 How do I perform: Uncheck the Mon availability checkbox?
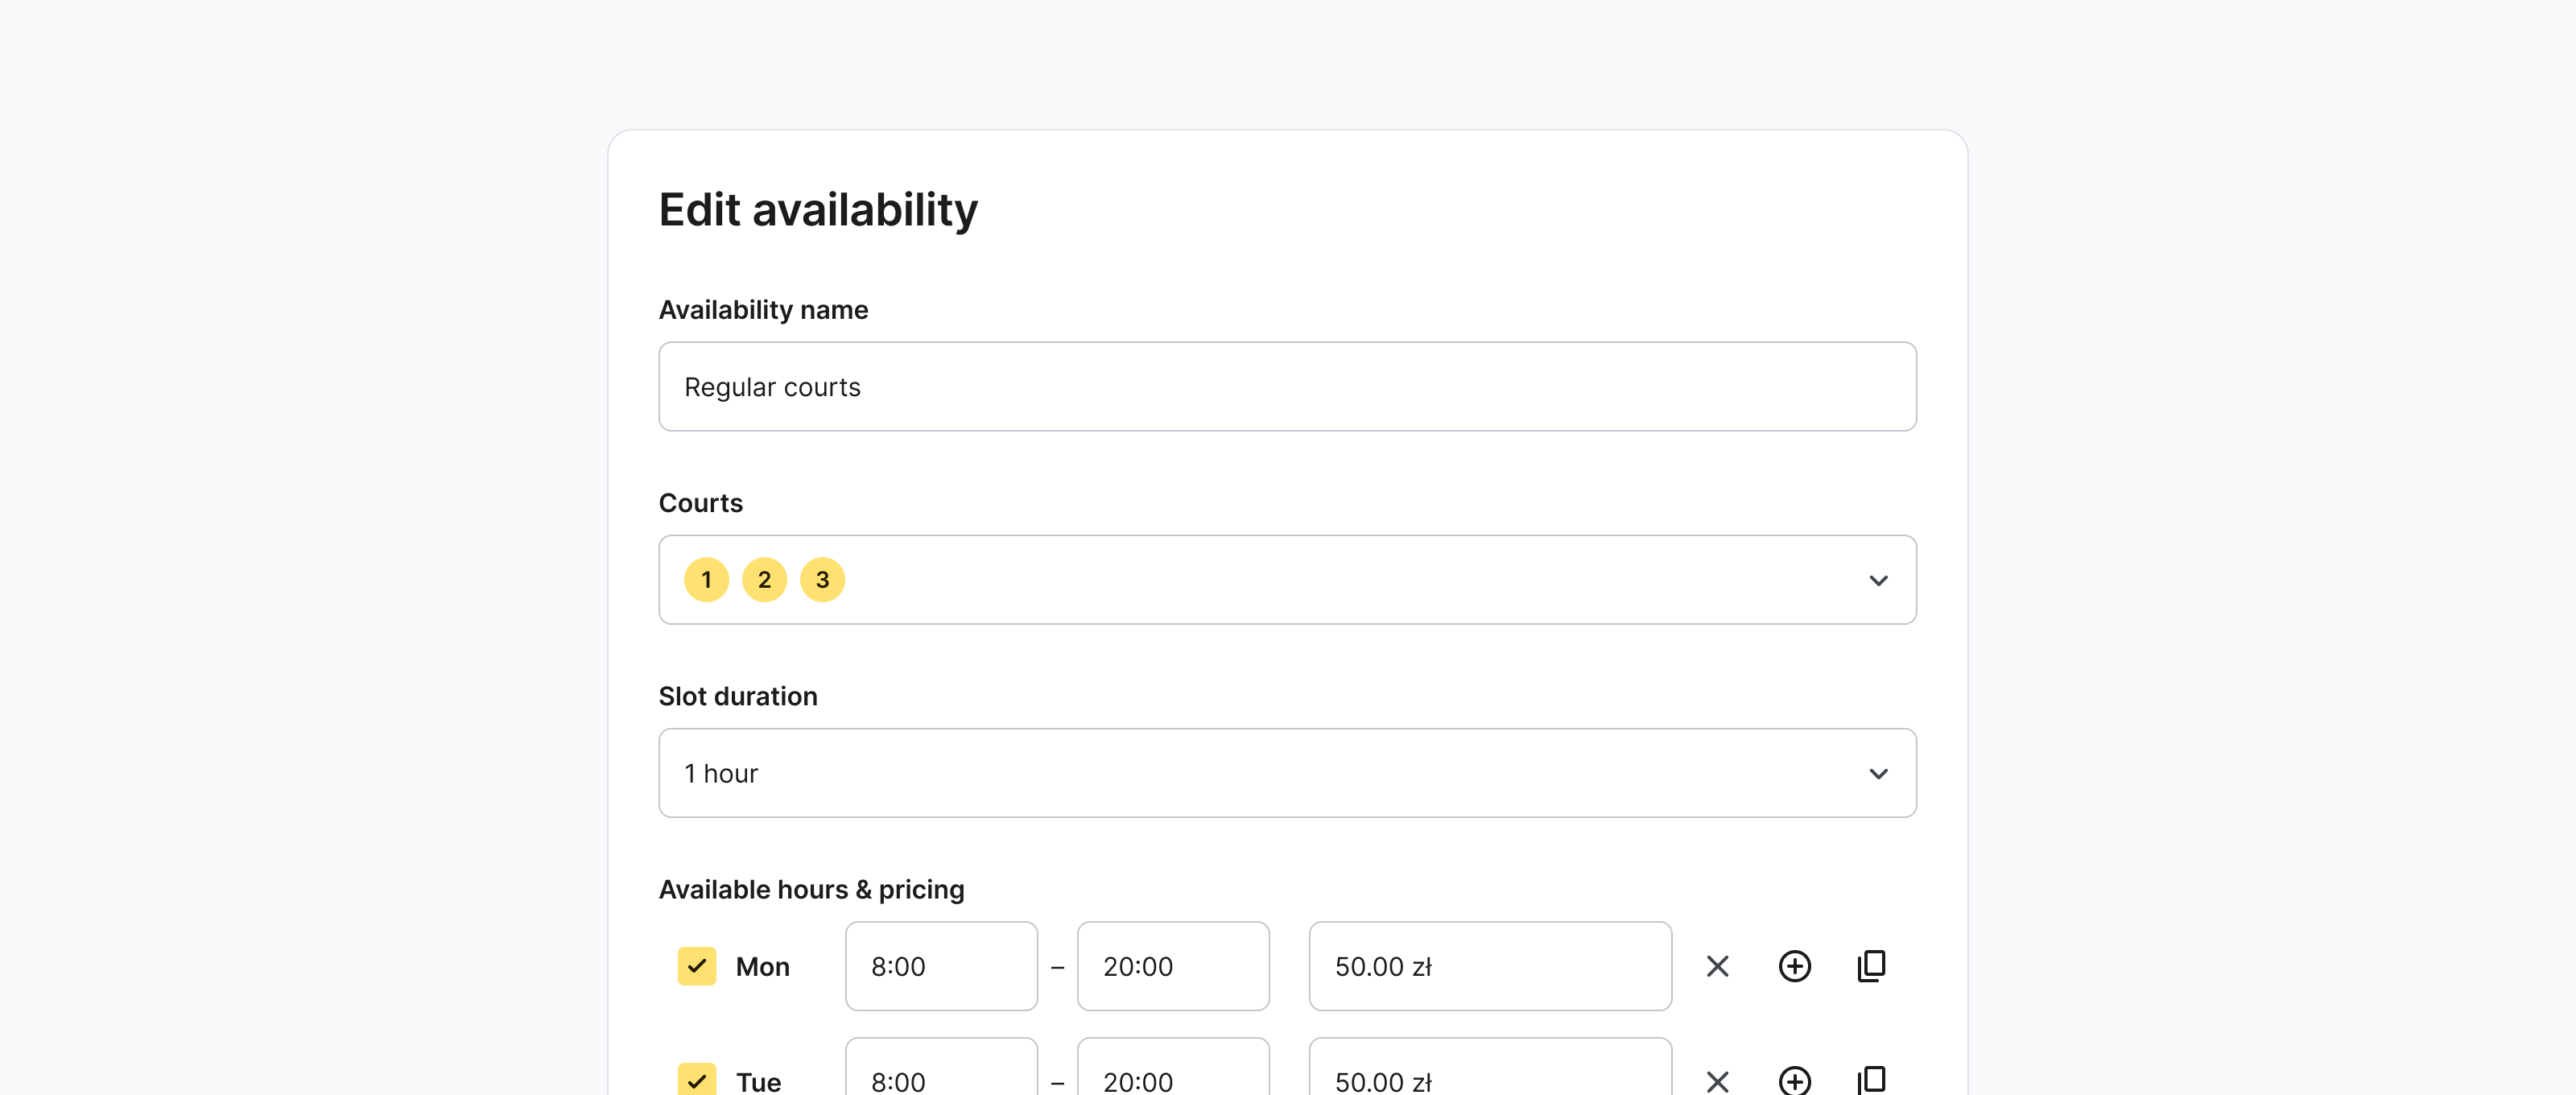[697, 966]
